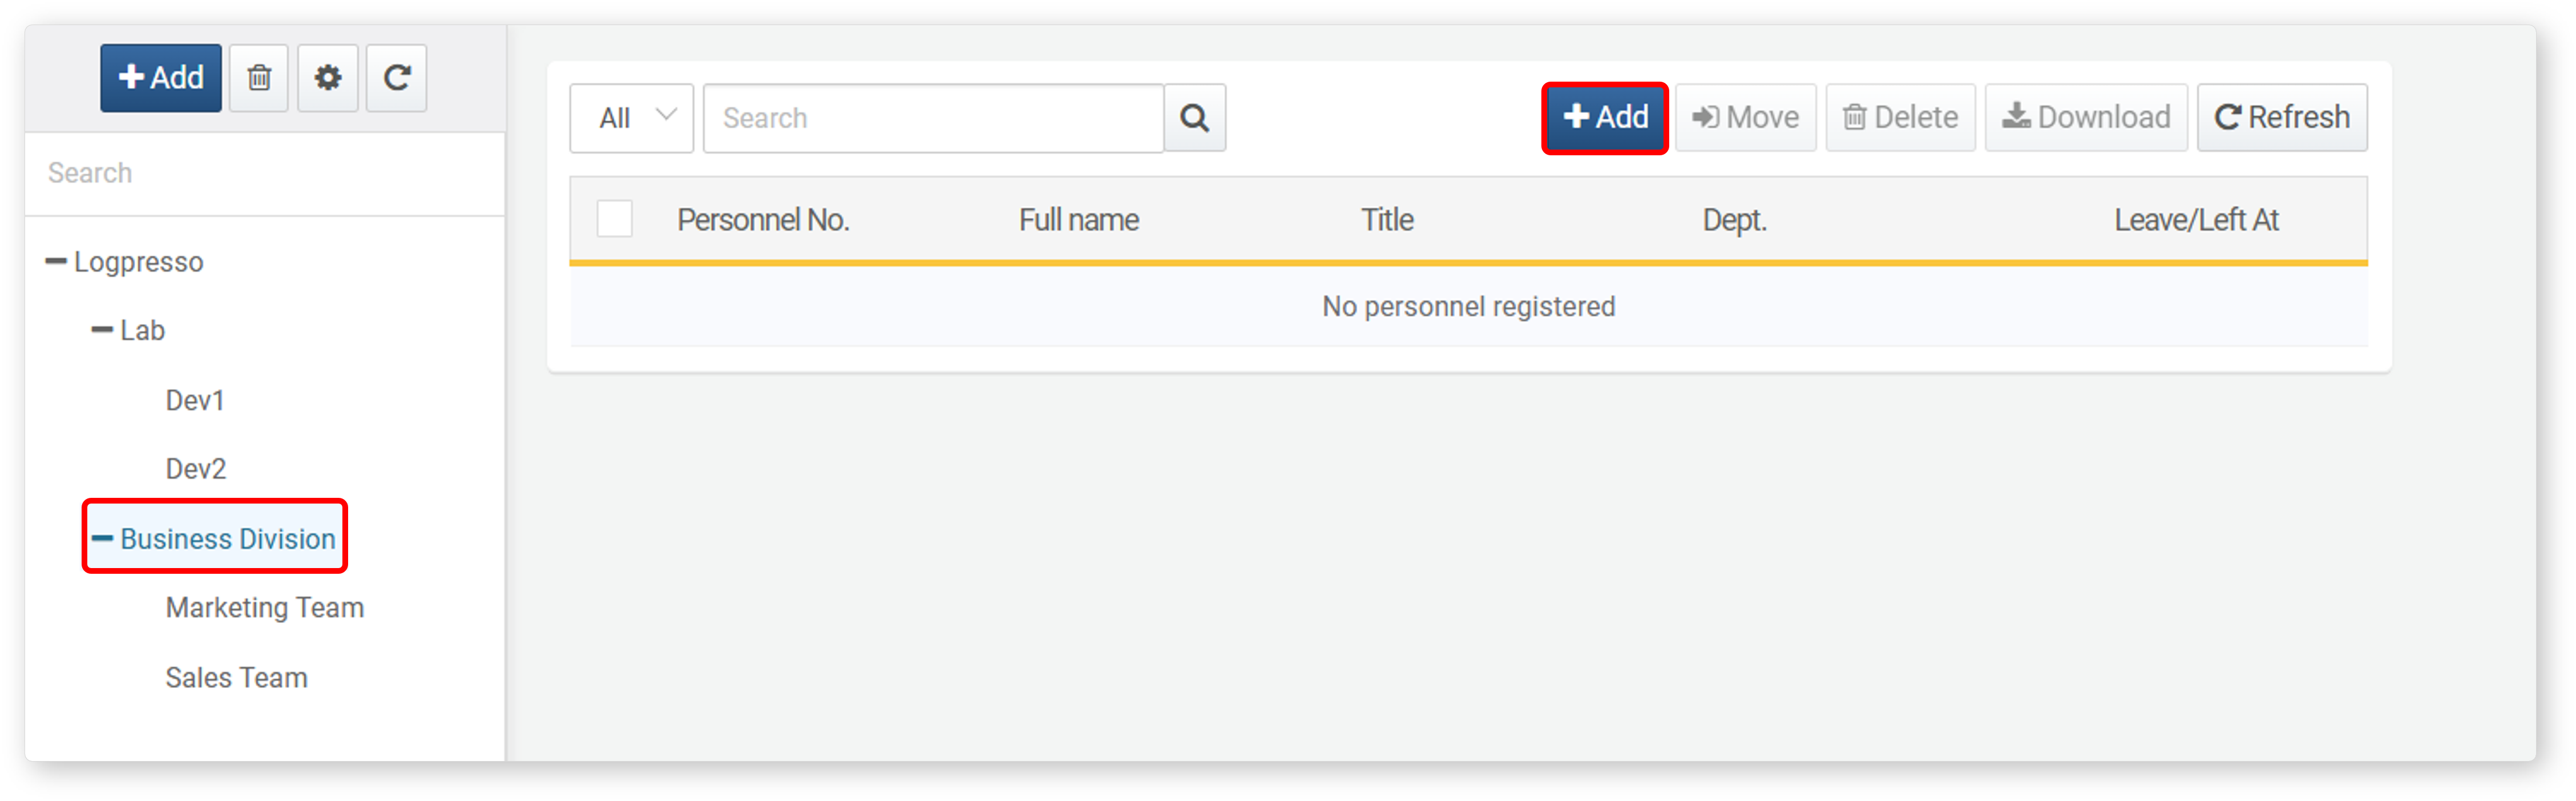Click the personnel Search text field
The image size is (2576, 801).
(934, 118)
